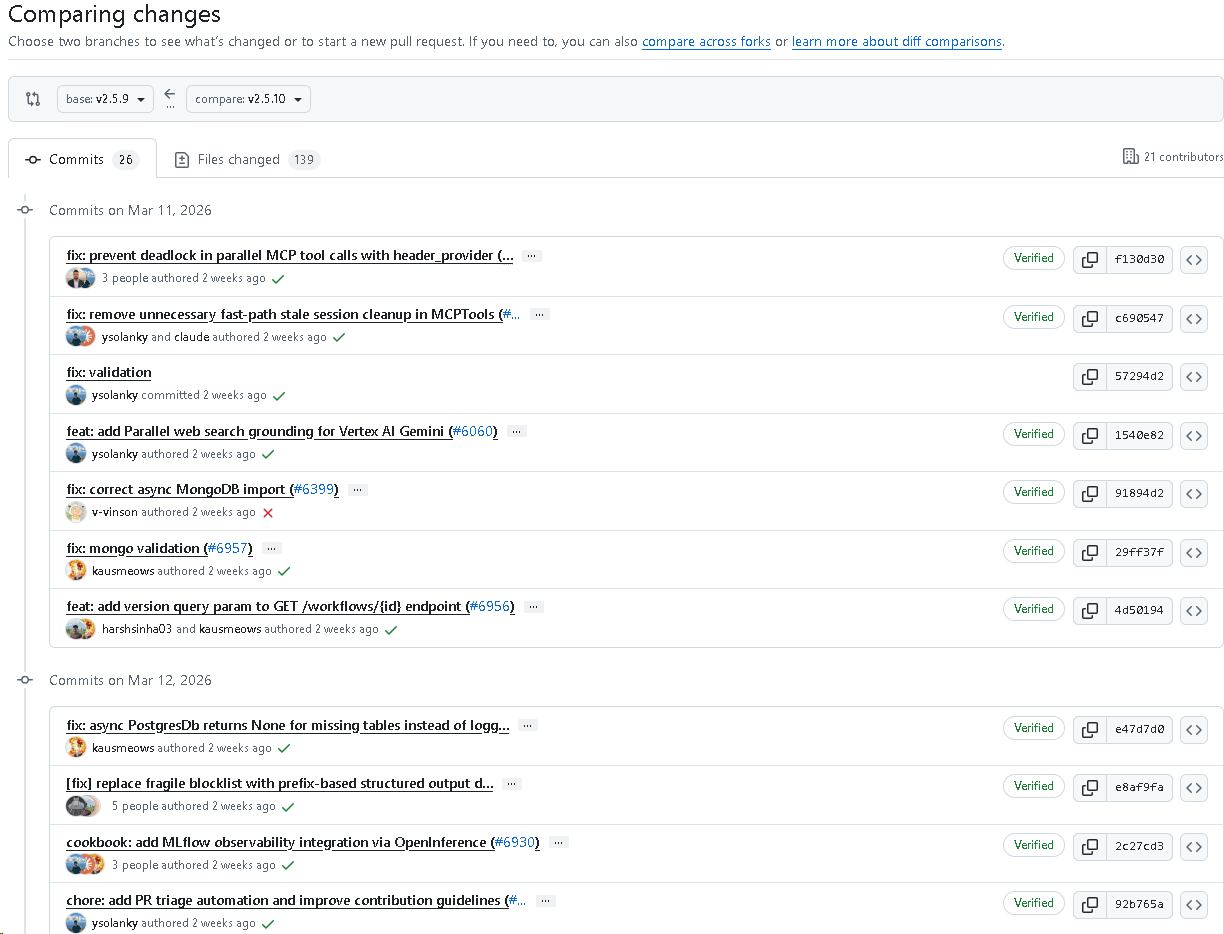
Task: Switch to the Files changed tab
Action: coord(246,159)
